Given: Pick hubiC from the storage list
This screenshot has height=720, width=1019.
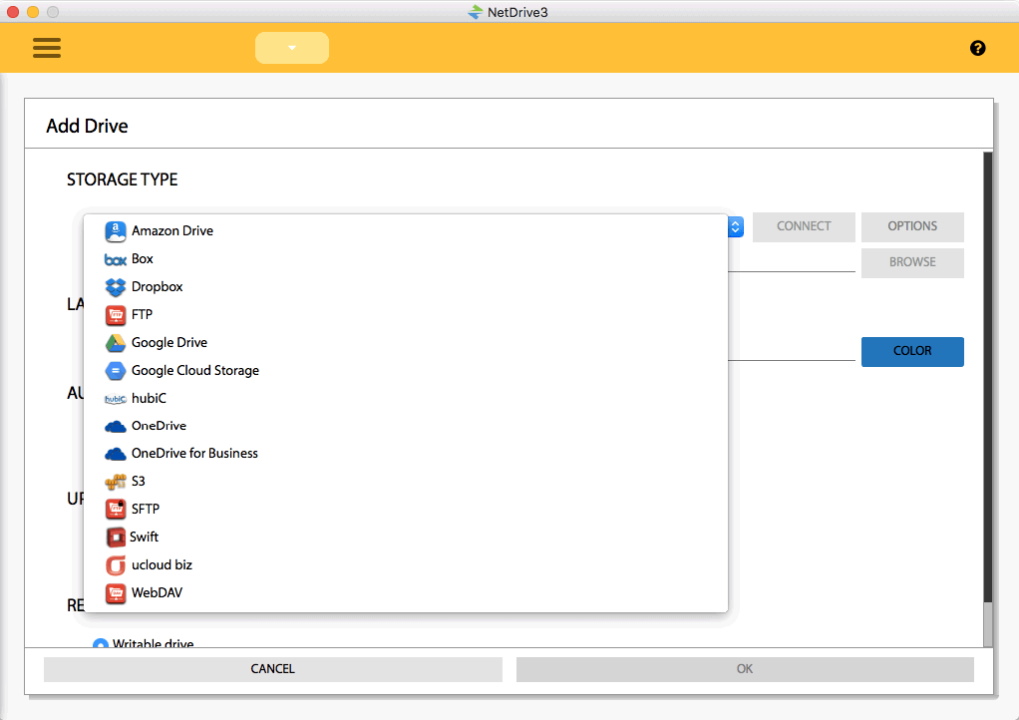Looking at the screenshot, I should click(406, 398).
